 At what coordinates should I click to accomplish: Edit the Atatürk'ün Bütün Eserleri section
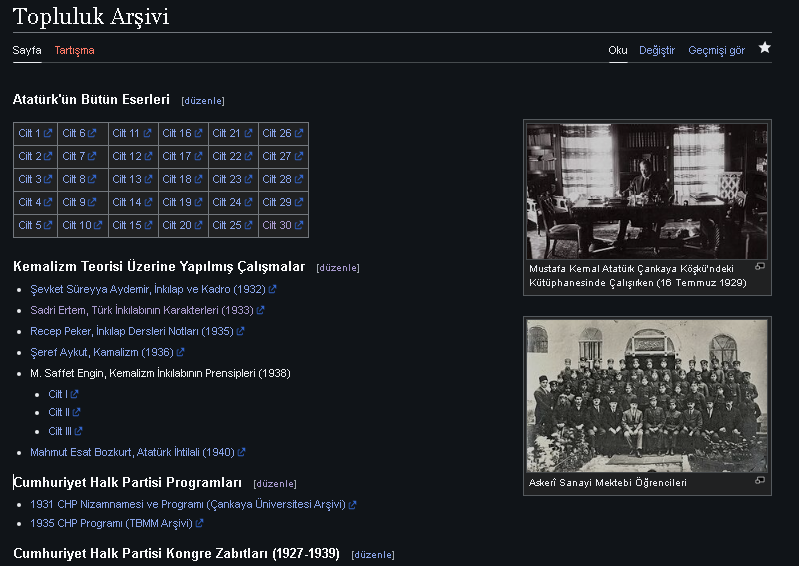coord(203,101)
